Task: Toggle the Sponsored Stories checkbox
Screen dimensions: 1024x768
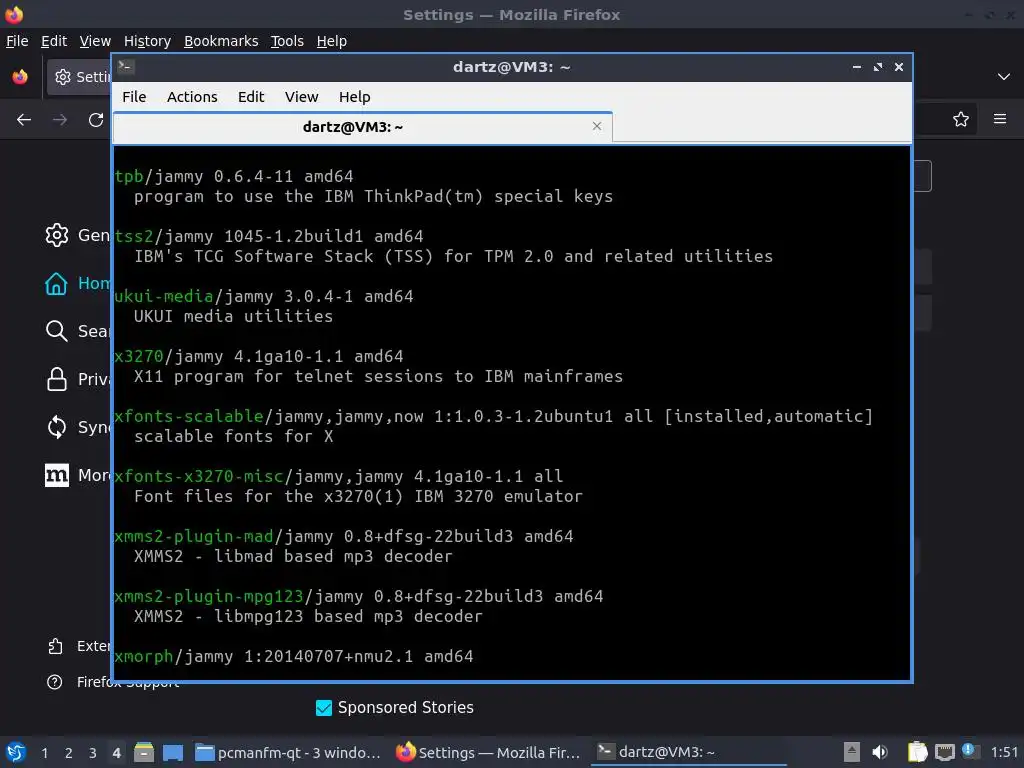Action: point(324,708)
